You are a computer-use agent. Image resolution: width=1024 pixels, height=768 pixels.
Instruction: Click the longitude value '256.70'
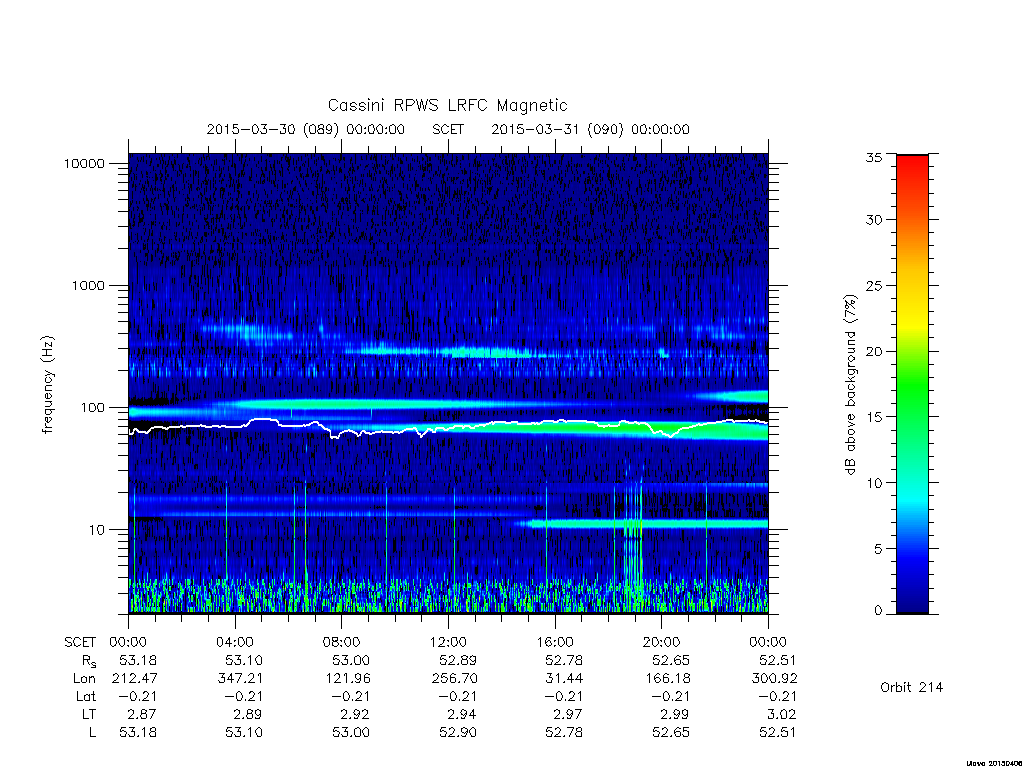point(455,679)
